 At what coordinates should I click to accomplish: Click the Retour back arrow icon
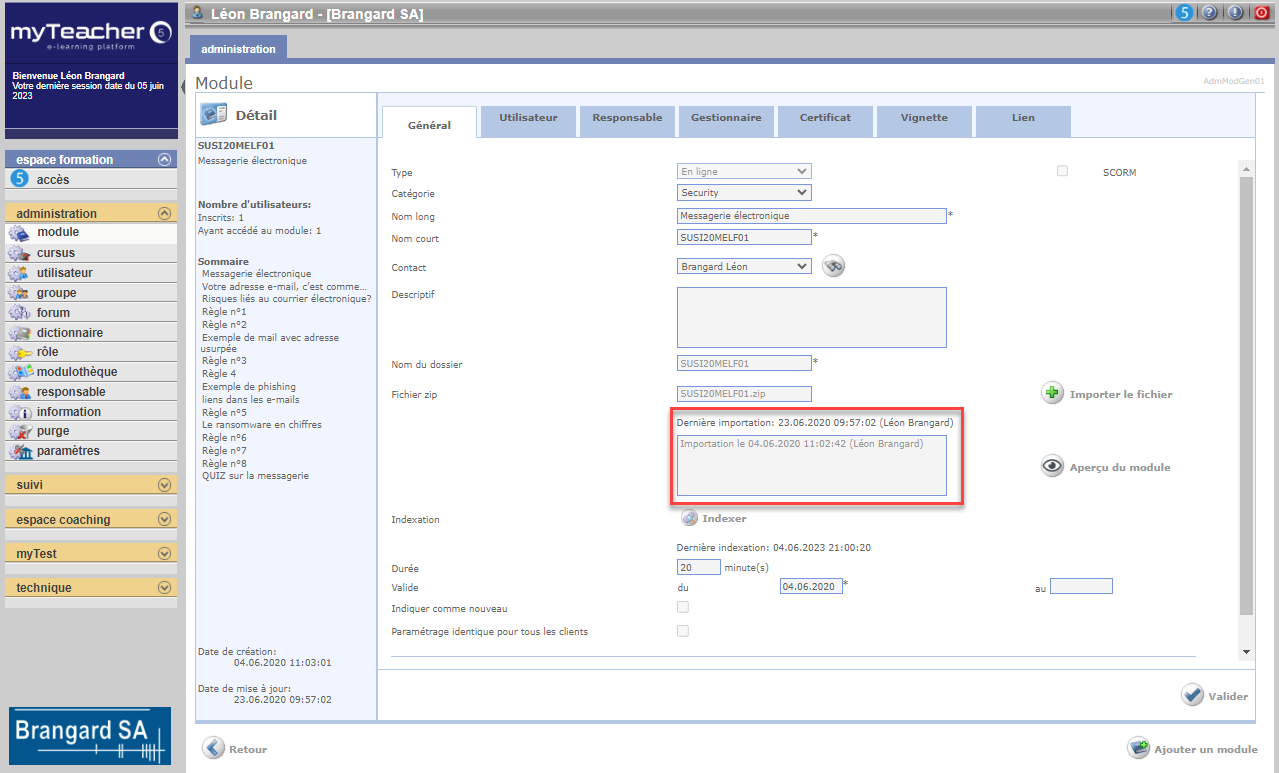(x=213, y=748)
